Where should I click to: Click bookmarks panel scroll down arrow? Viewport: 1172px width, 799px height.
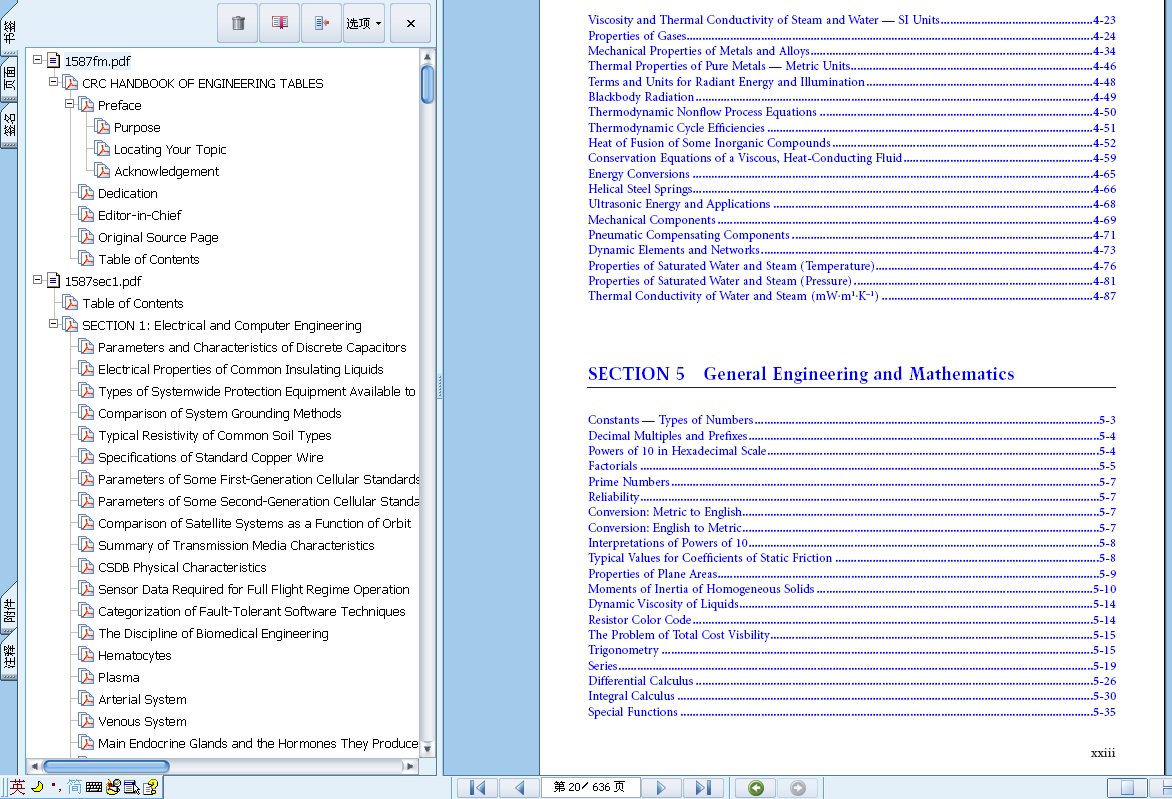tap(428, 748)
